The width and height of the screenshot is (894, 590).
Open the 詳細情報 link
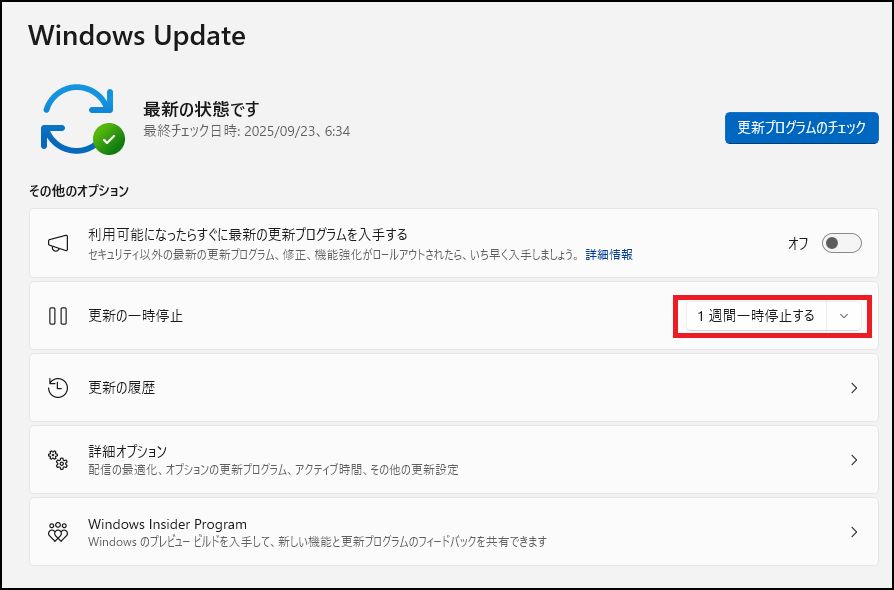pyautogui.click(x=609, y=255)
